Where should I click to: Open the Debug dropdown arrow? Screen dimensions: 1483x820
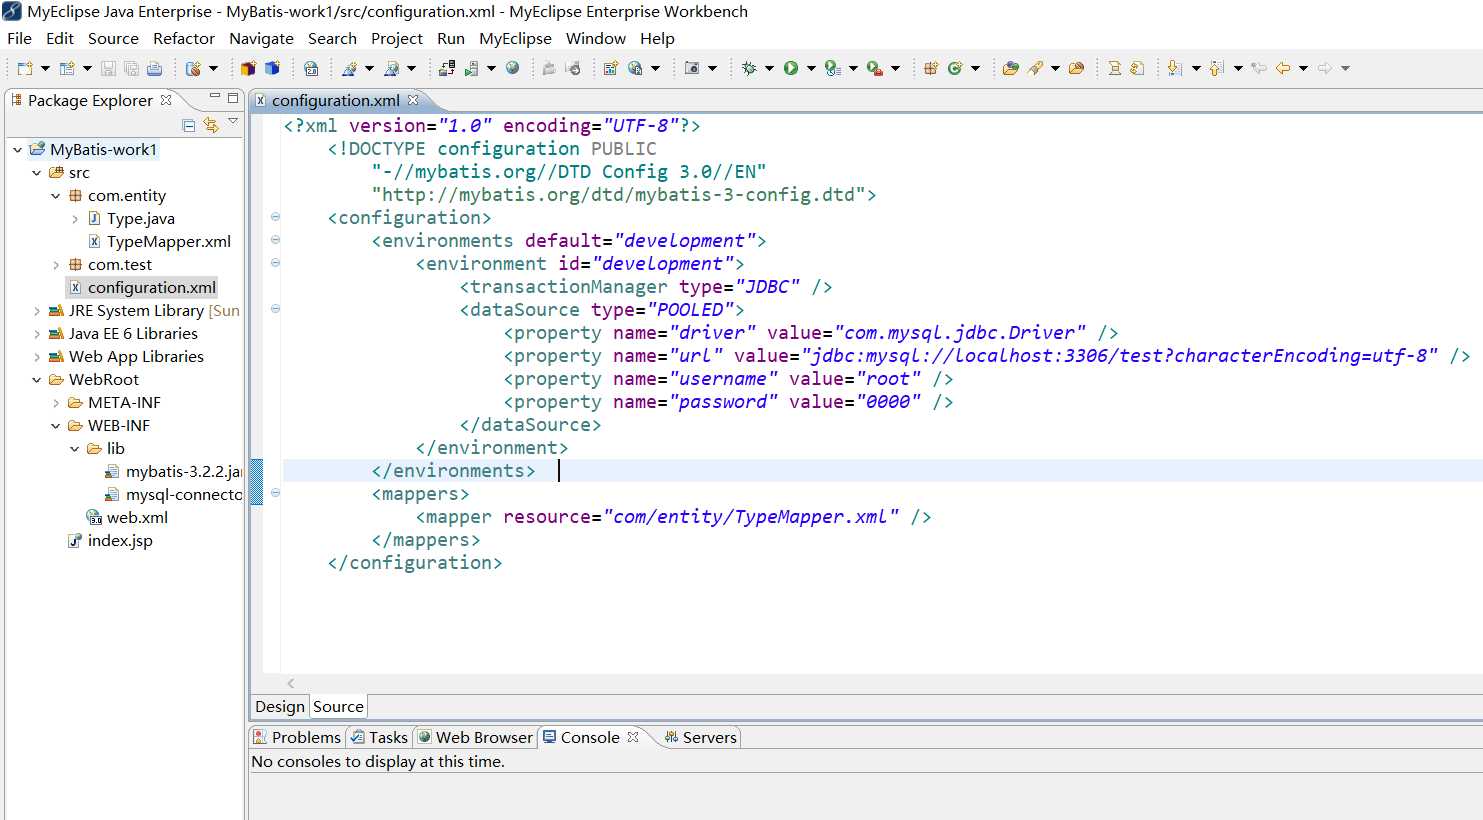click(769, 68)
